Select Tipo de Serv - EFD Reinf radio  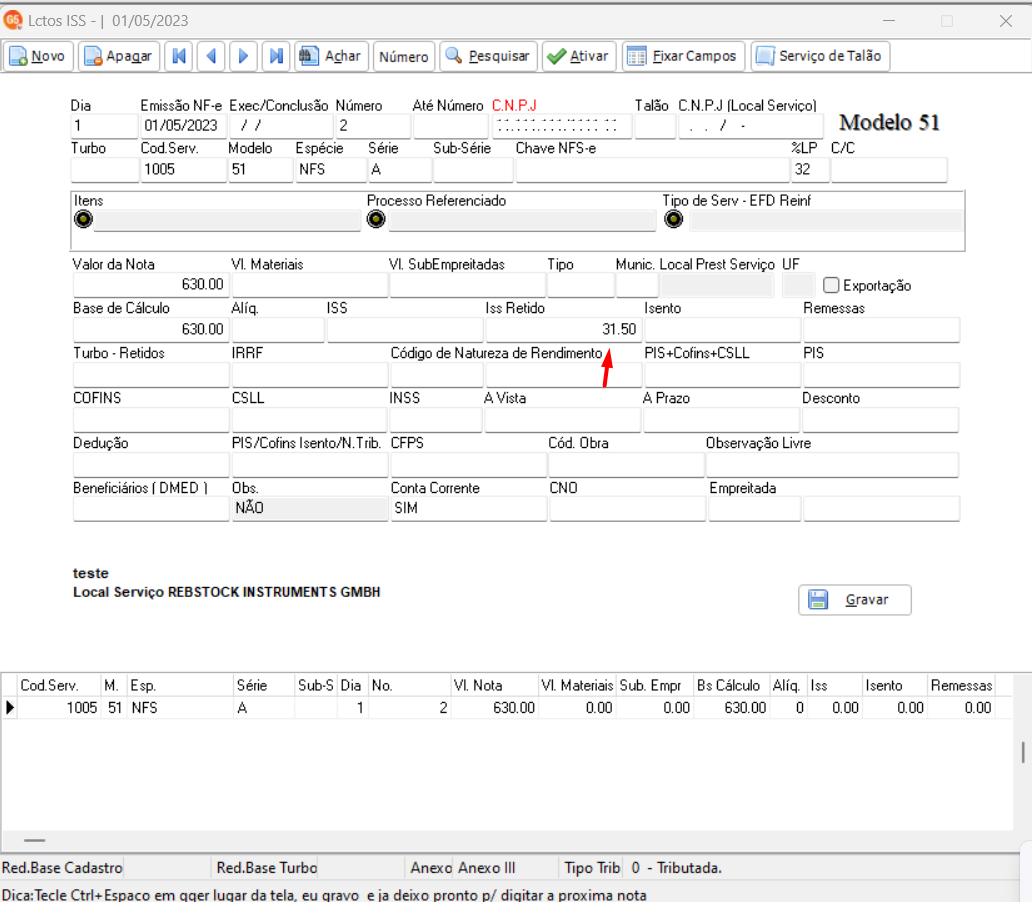673,219
